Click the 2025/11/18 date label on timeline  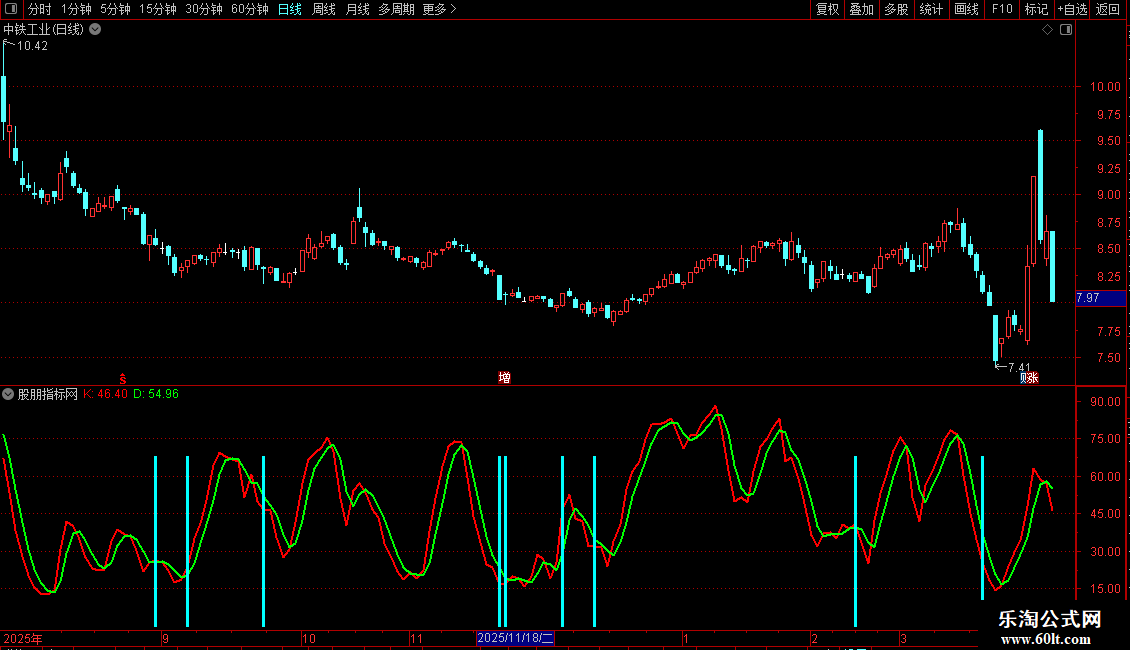pyautogui.click(x=515, y=638)
